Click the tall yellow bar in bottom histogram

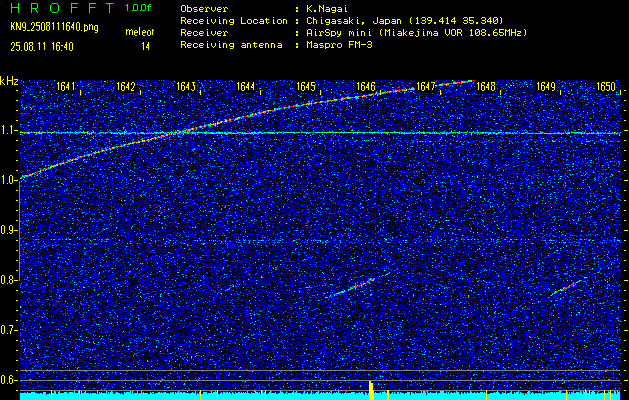(371, 390)
